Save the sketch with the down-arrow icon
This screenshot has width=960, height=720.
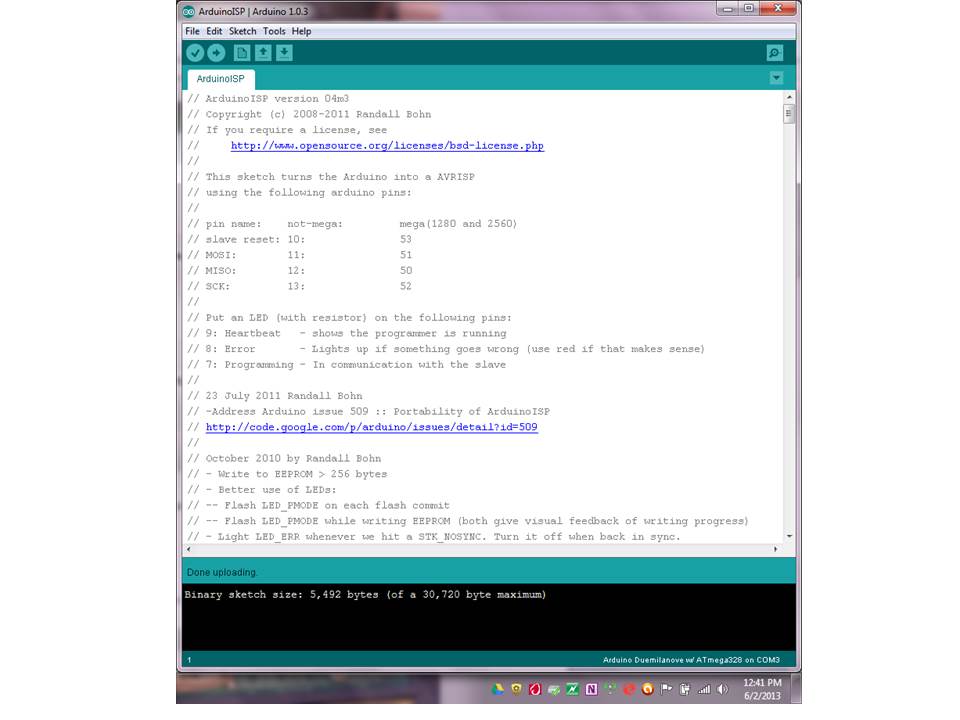pyautogui.click(x=284, y=53)
